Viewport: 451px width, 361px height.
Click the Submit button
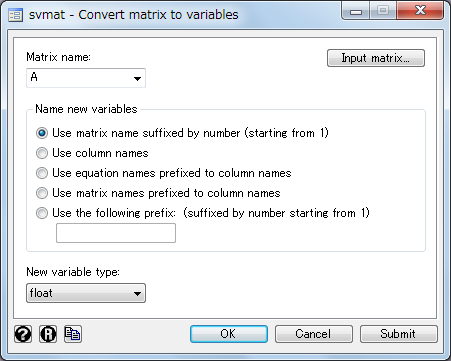click(399, 334)
